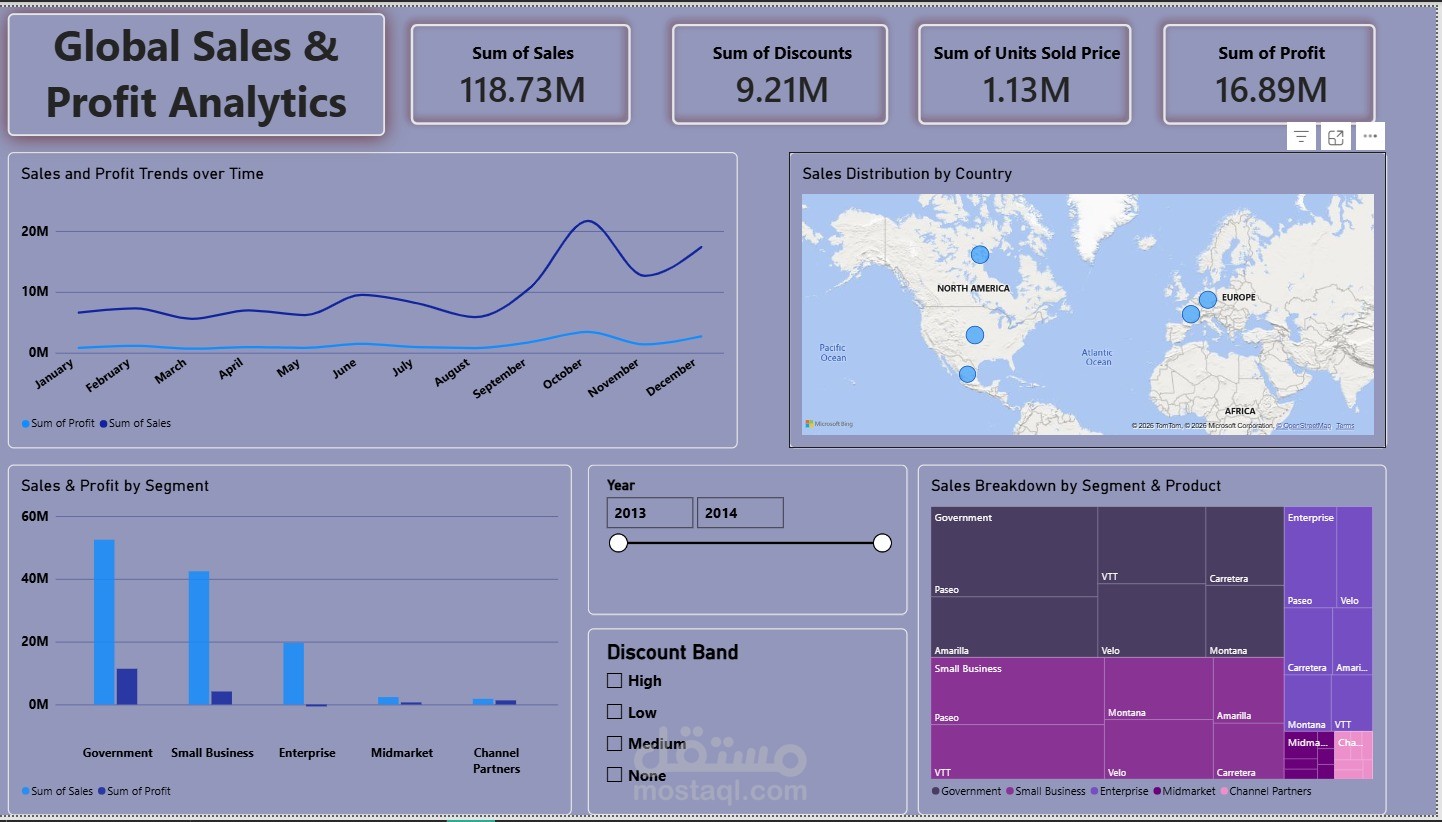Click the Government profit bar in segment chart
This screenshot has width=1442, height=822.
point(127,687)
